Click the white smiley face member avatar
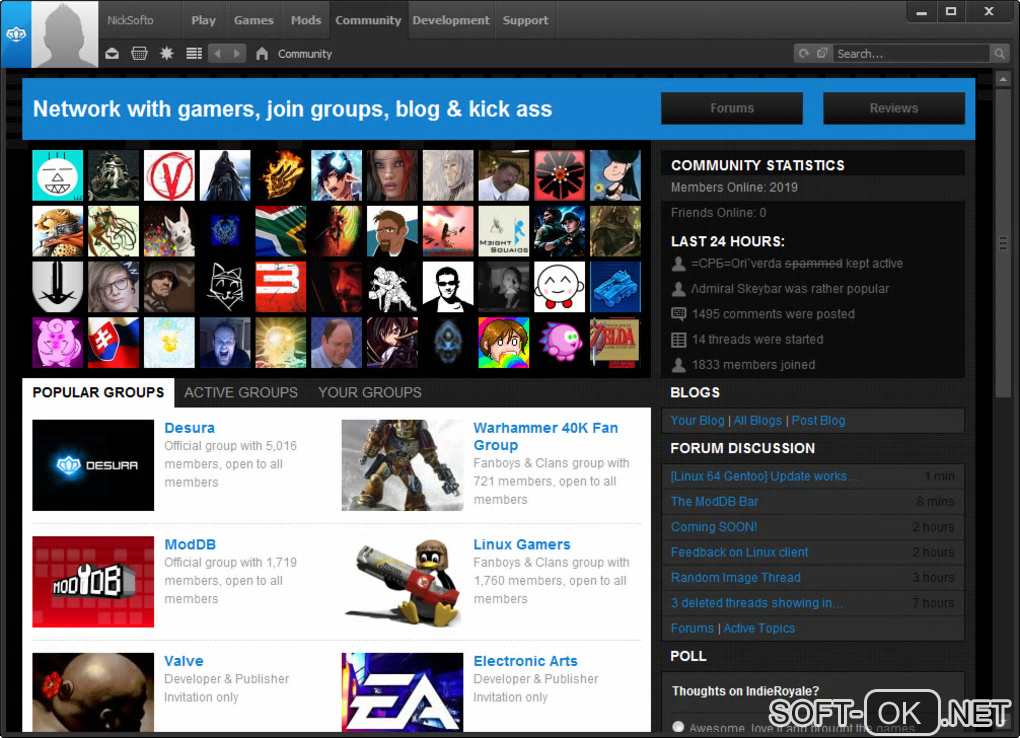 559,286
